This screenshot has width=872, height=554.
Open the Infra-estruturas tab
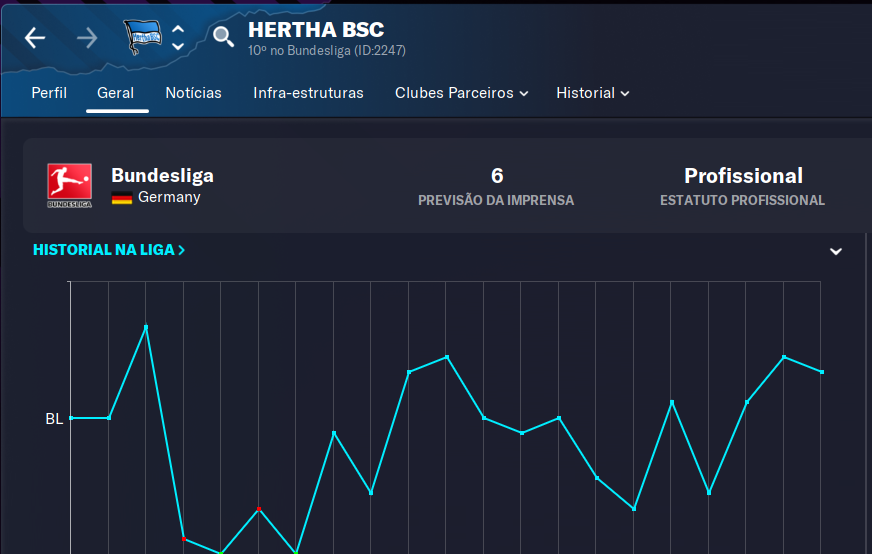click(308, 93)
